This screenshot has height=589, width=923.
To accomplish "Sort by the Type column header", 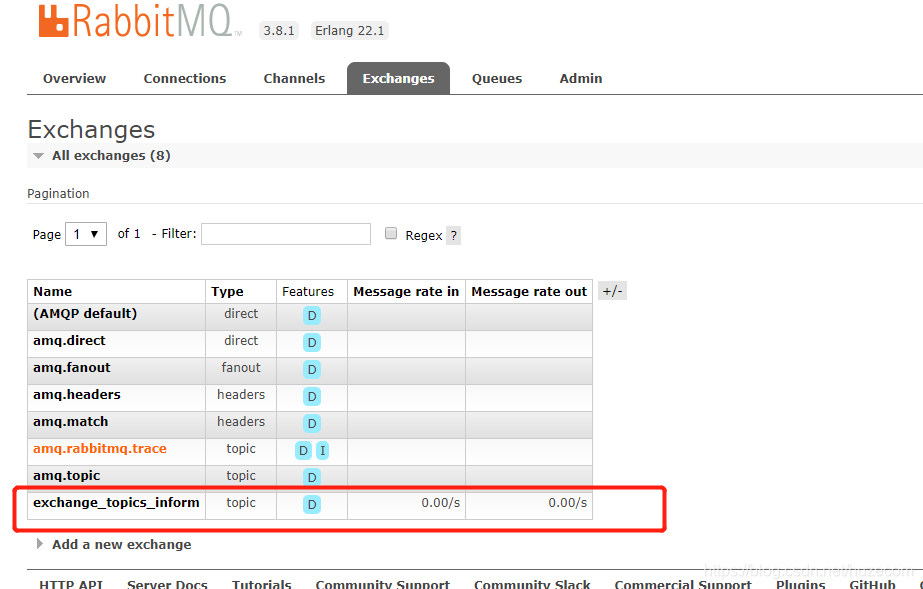I will tap(227, 291).
